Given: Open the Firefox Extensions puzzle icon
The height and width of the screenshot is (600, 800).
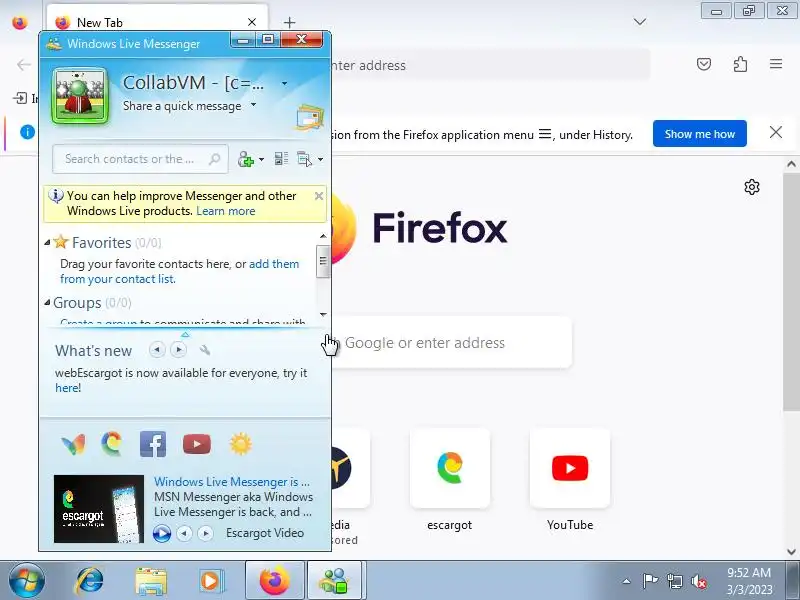Looking at the screenshot, I should click(740, 64).
